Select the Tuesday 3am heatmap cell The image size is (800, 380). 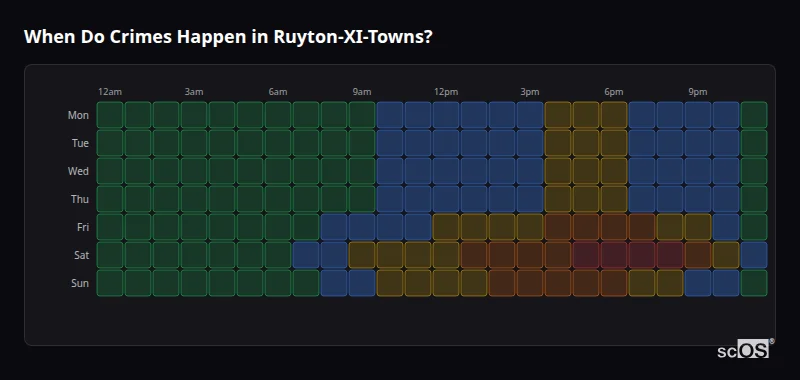pyautogui.click(x=194, y=143)
